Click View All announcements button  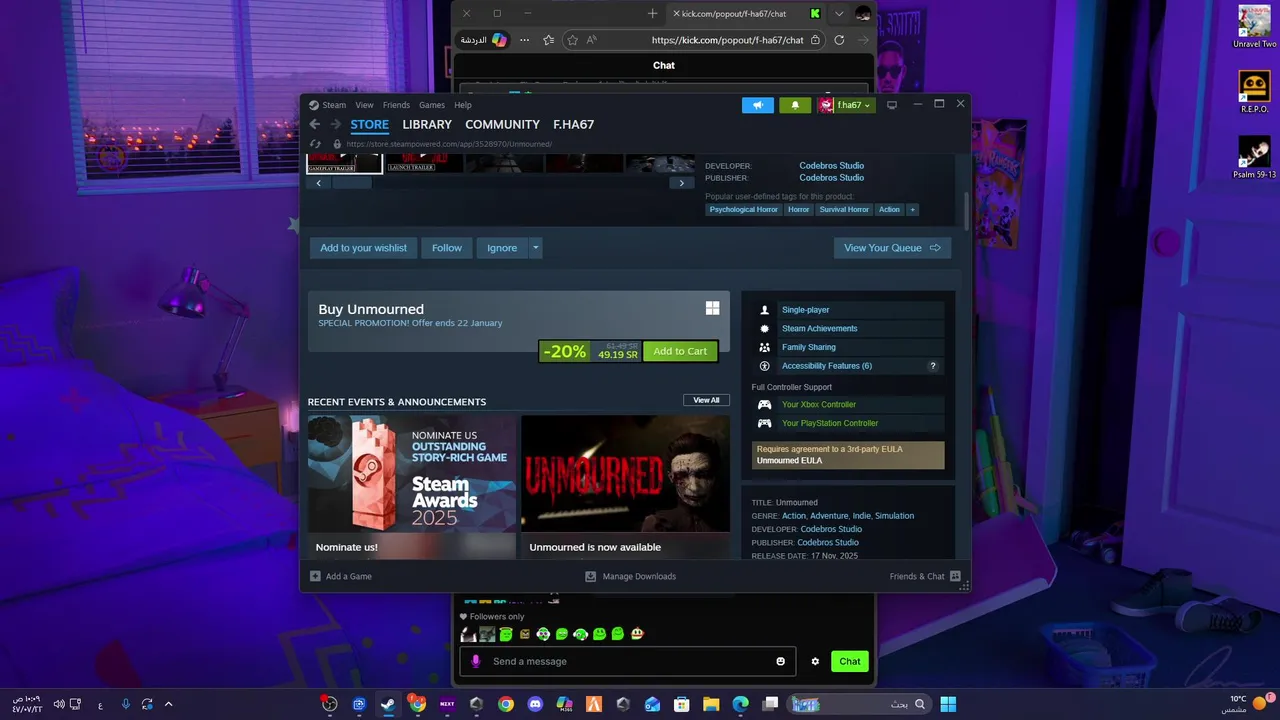[706, 400]
